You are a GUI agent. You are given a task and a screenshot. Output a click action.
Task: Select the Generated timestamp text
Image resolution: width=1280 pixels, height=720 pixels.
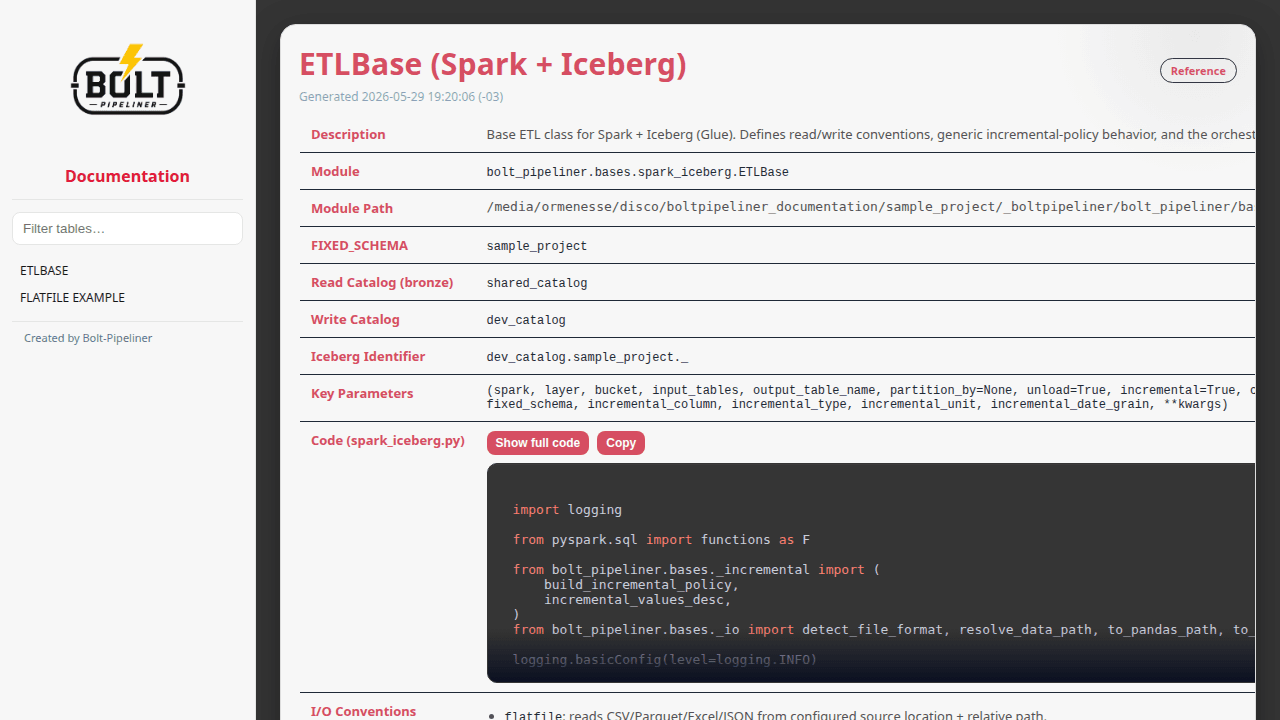[401, 97]
